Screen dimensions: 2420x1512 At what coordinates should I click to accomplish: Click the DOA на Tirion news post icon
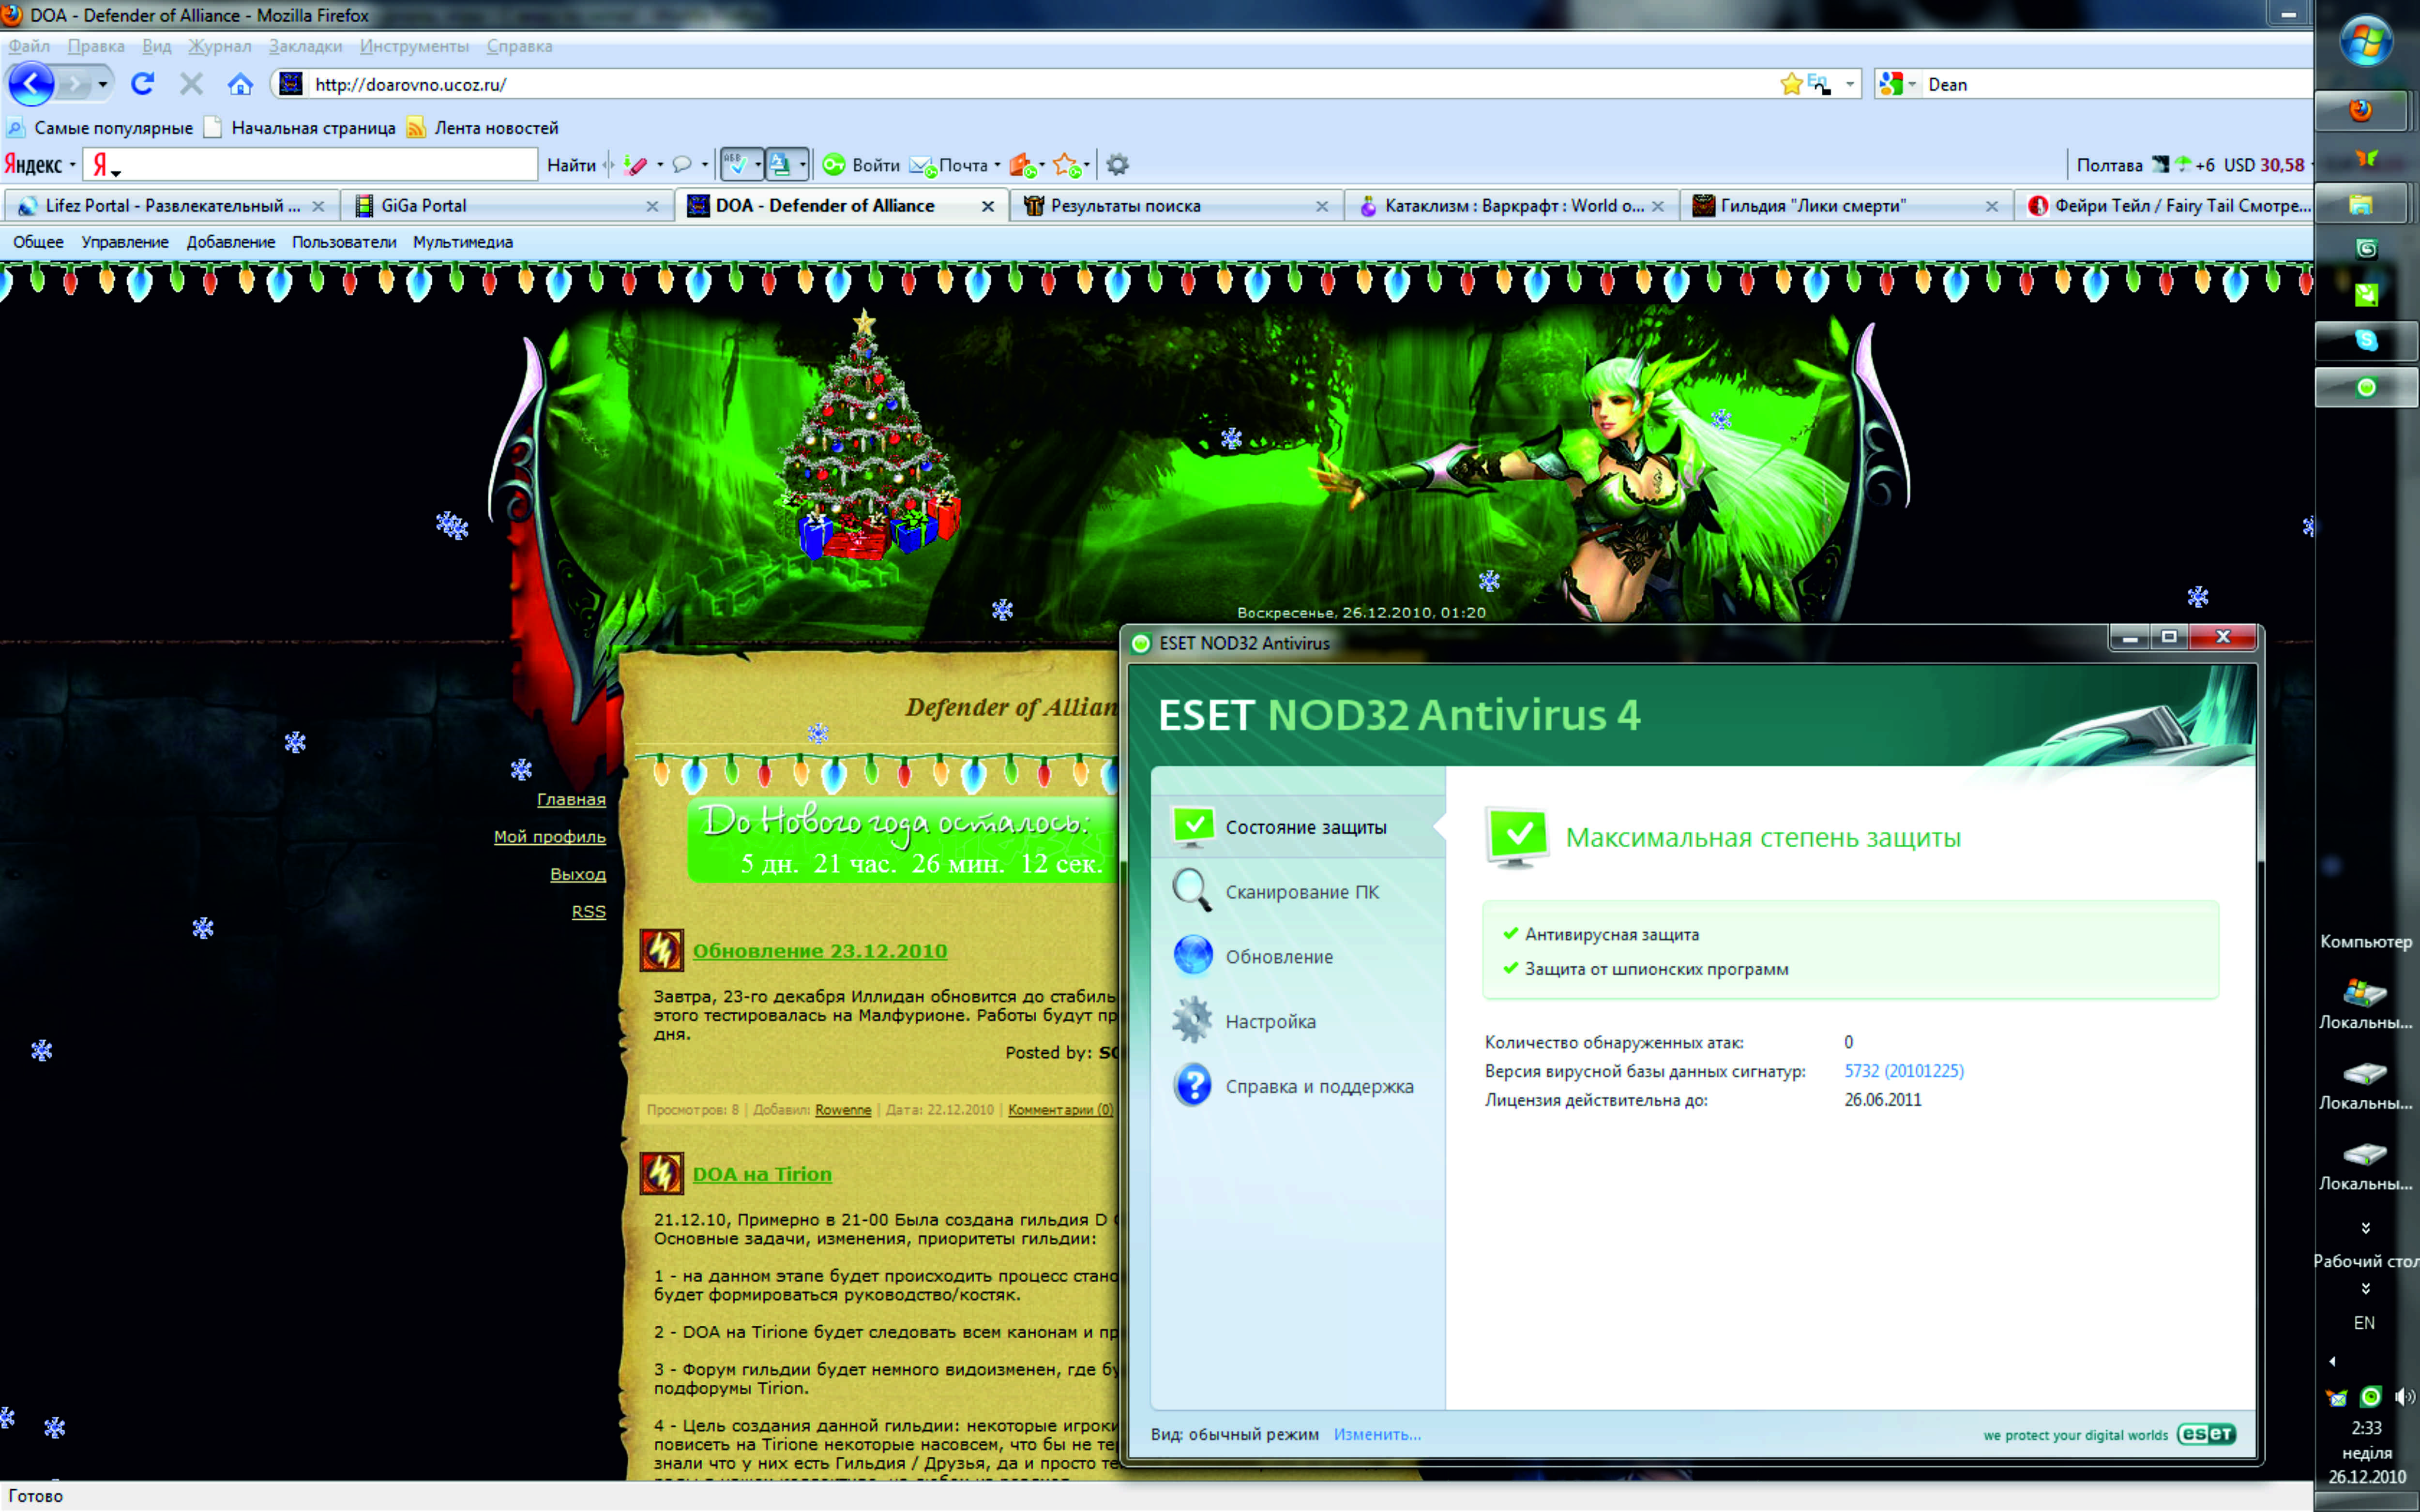tap(661, 1174)
